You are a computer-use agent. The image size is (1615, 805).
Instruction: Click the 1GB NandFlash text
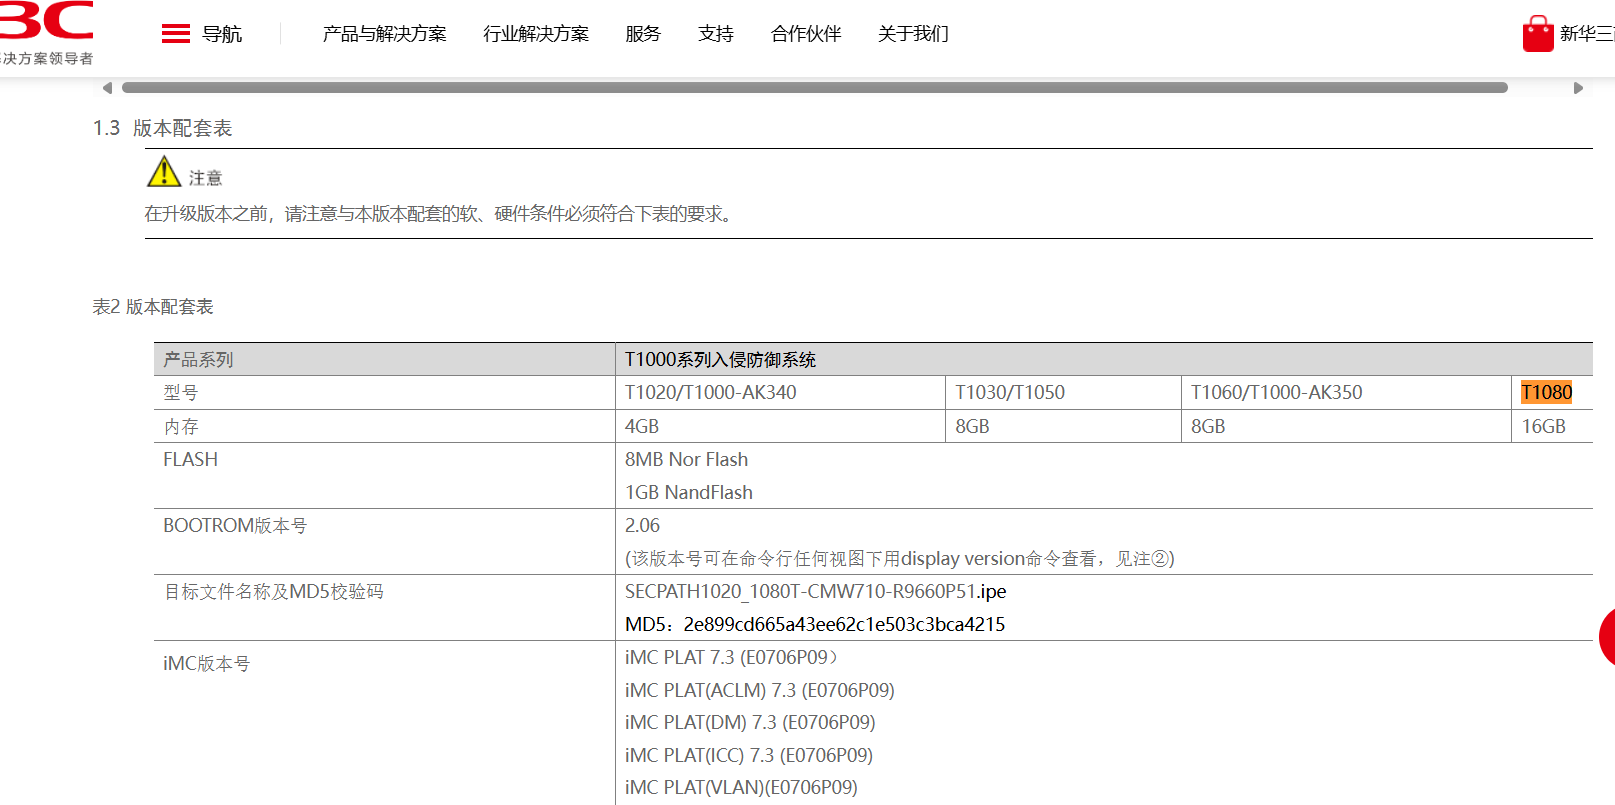(x=689, y=492)
